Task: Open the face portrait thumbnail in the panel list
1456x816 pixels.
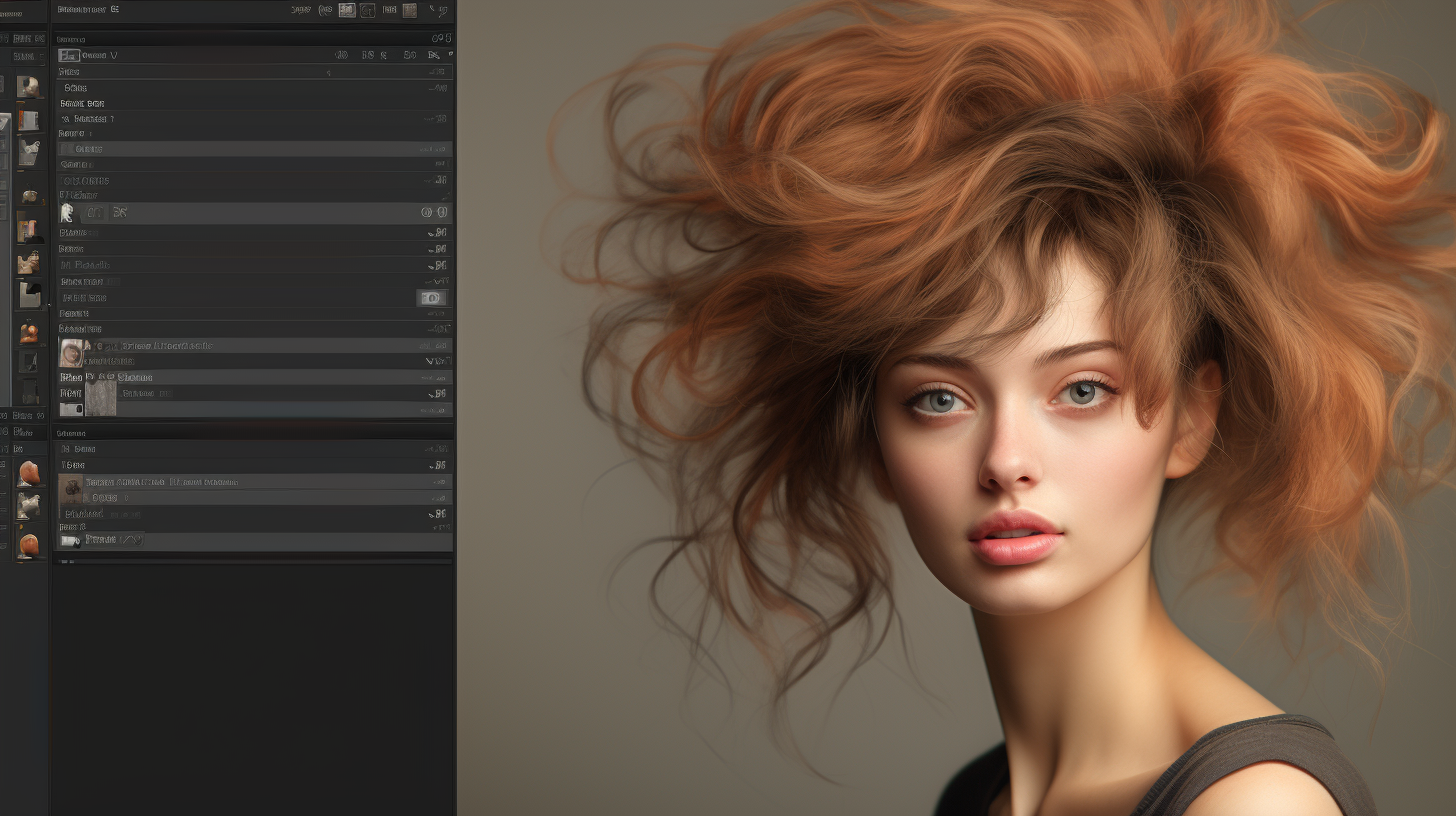Action: point(71,353)
